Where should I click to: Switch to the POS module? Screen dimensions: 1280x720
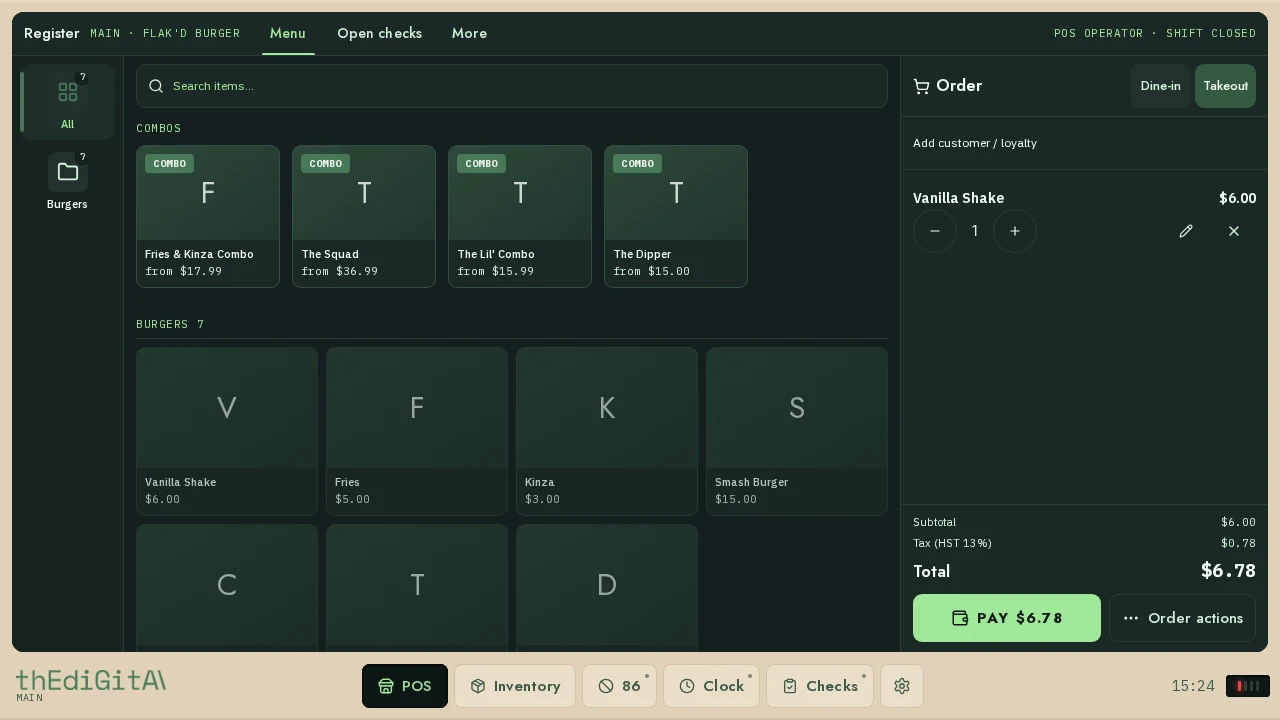click(405, 686)
